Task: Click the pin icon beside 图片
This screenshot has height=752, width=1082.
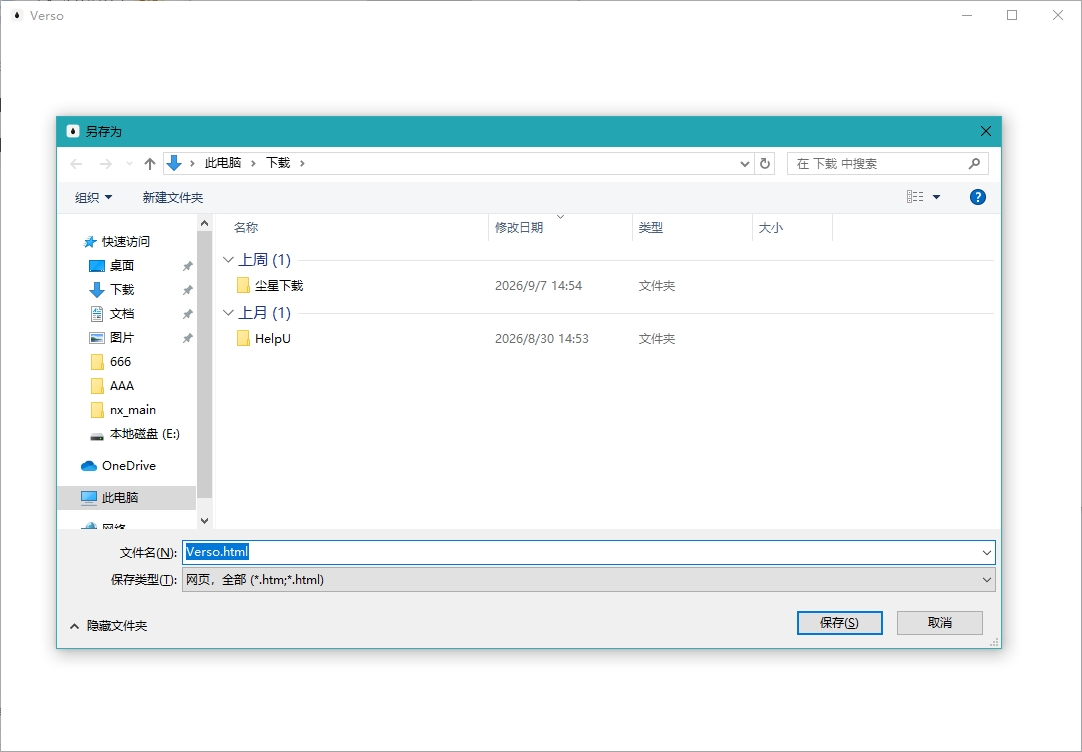Action: [187, 339]
